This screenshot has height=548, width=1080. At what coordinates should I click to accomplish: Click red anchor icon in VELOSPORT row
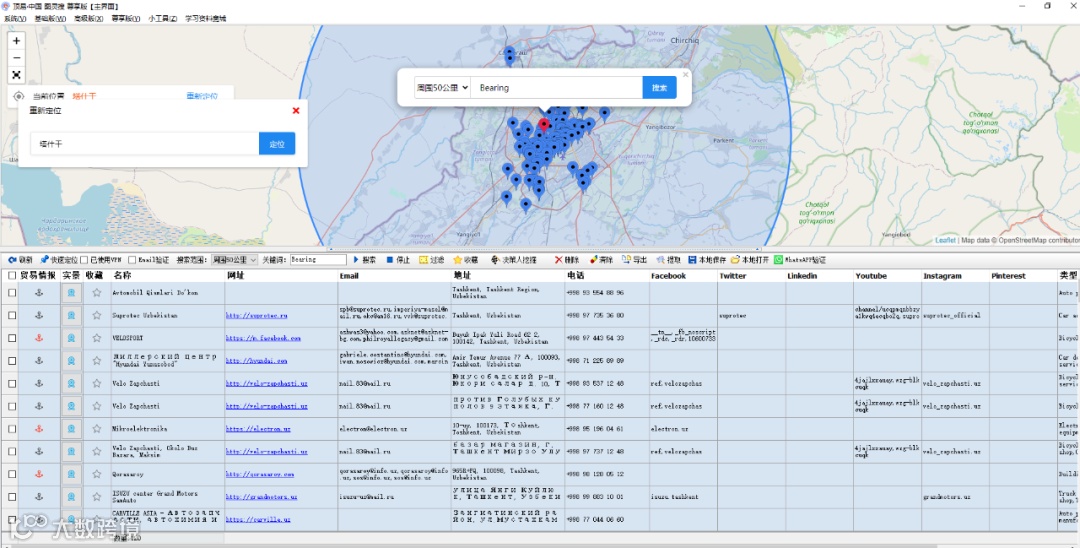pos(39,338)
